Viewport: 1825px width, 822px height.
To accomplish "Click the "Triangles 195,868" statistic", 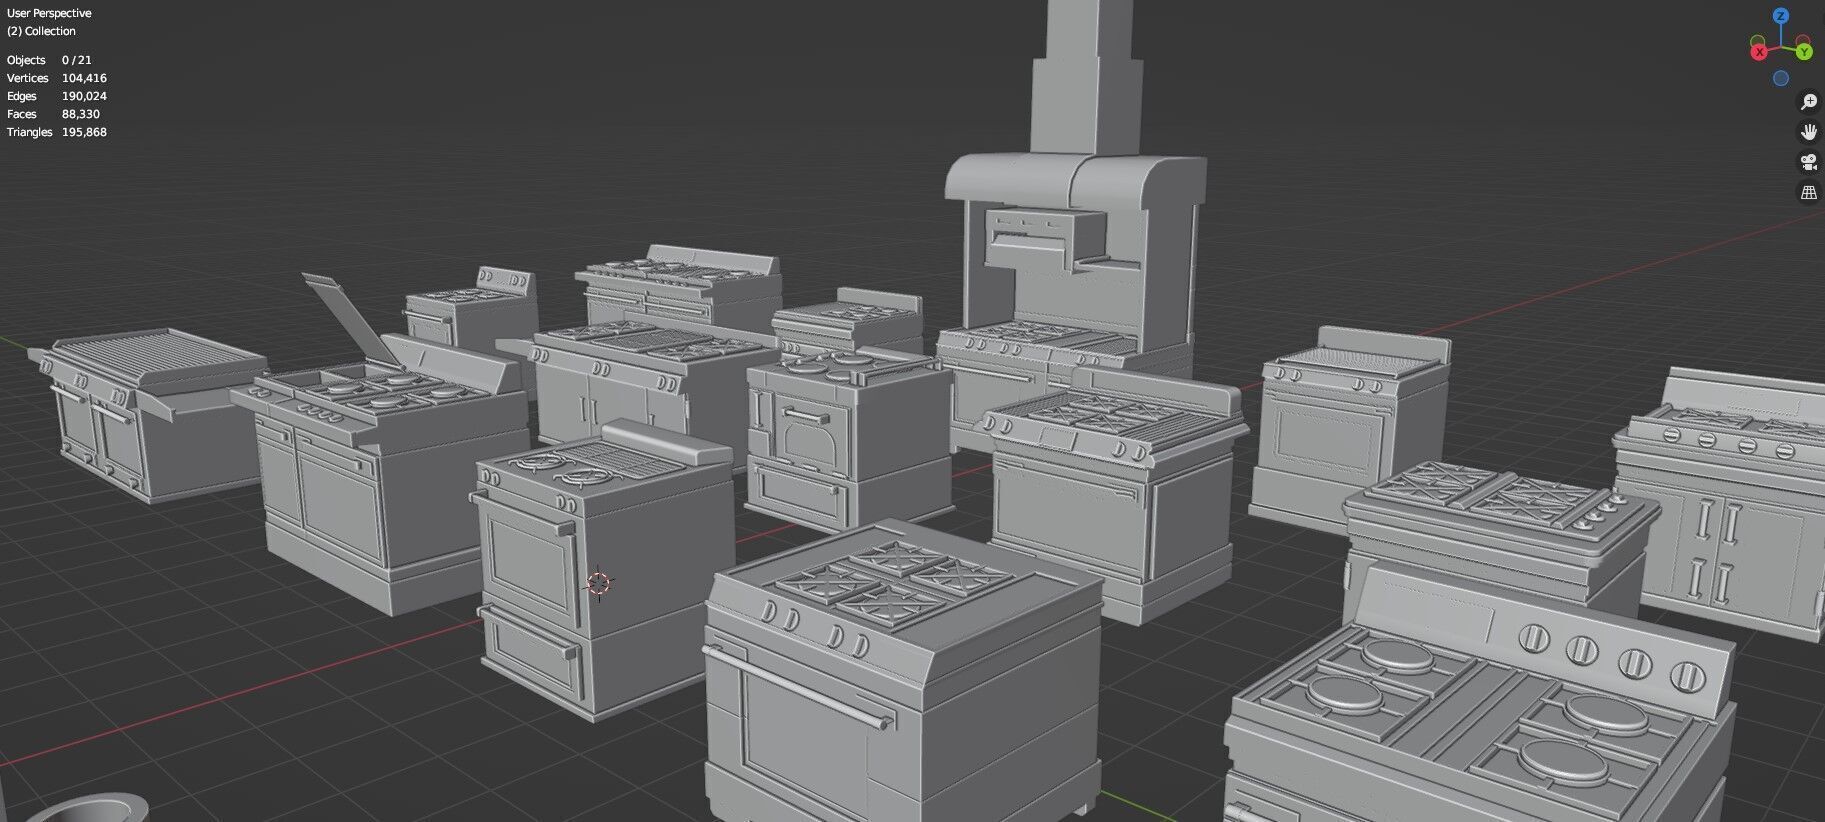I will [57, 132].
